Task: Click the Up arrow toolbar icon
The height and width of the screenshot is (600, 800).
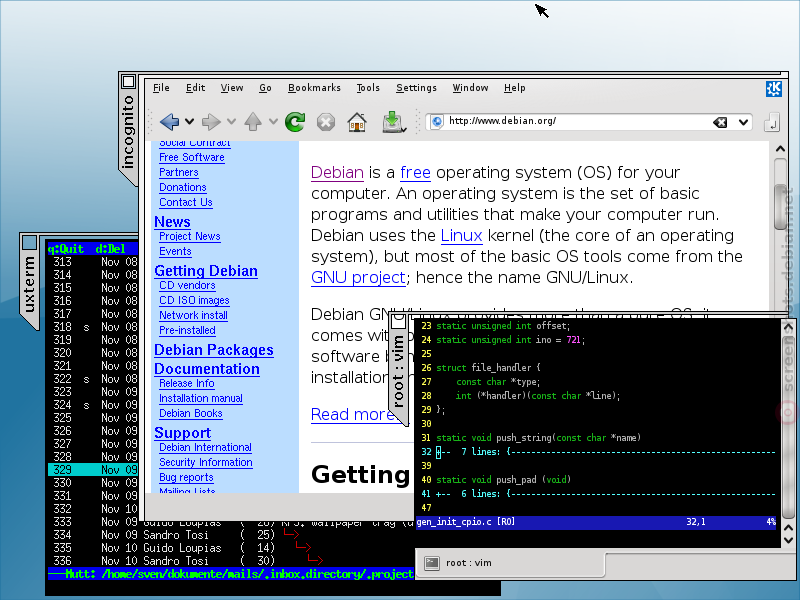Action: tap(253, 121)
